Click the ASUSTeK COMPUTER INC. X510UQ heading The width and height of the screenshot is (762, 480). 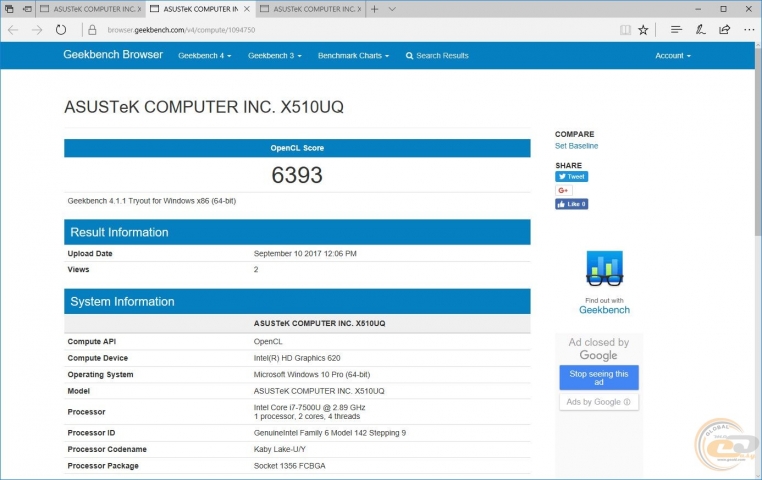204,107
